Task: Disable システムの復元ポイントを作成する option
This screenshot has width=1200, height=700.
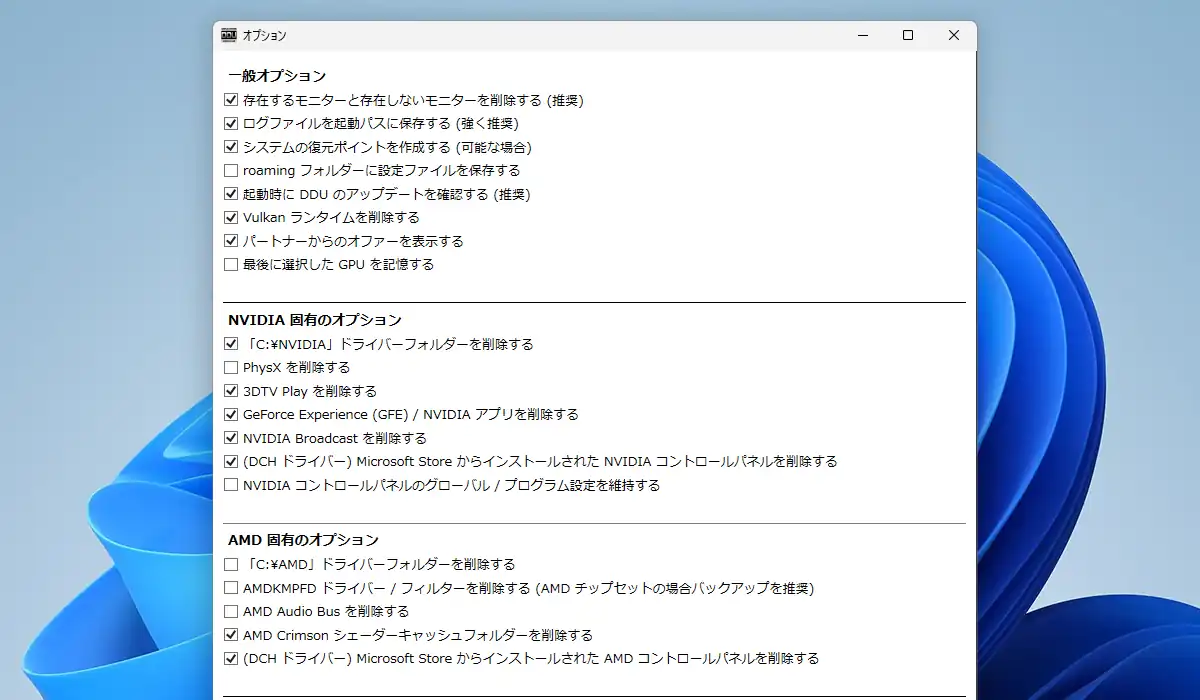Action: (232, 147)
